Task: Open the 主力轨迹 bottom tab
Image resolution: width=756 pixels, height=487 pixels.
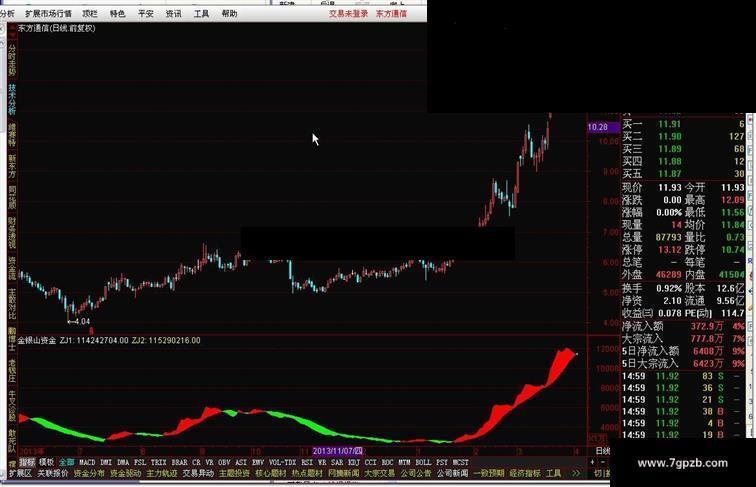Action: 162,473
